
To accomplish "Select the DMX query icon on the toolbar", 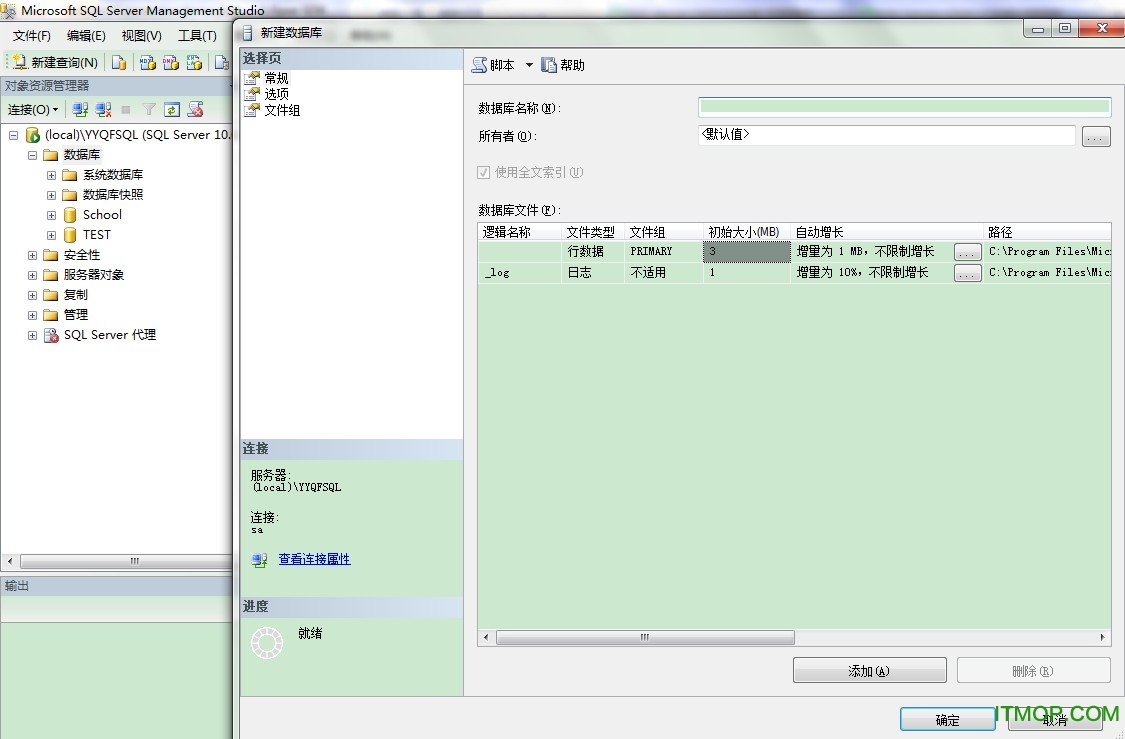I will [x=170, y=62].
